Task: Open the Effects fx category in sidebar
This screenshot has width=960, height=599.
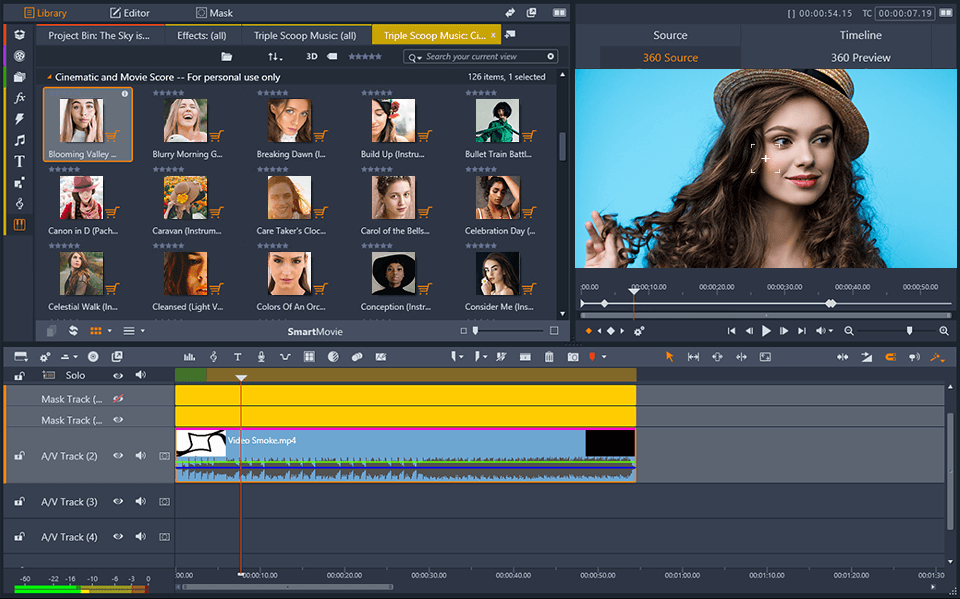Action: pos(19,98)
